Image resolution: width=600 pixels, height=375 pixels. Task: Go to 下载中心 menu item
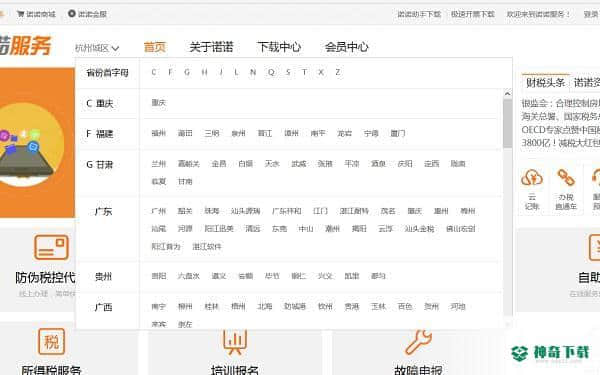[x=279, y=47]
